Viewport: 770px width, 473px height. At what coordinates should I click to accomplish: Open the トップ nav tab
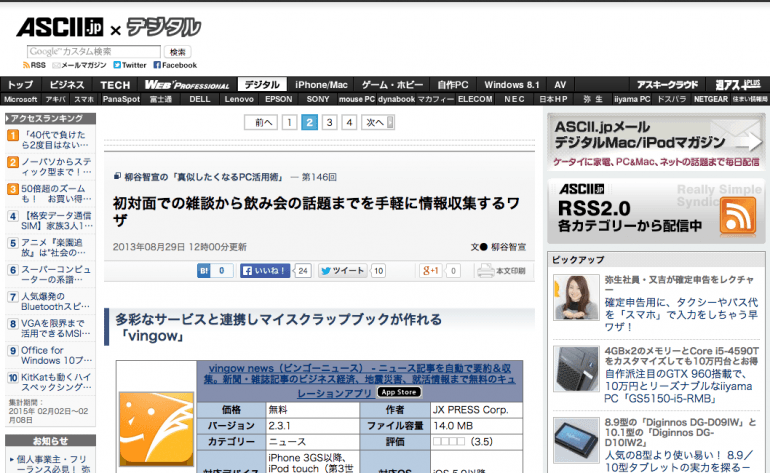click(x=21, y=84)
